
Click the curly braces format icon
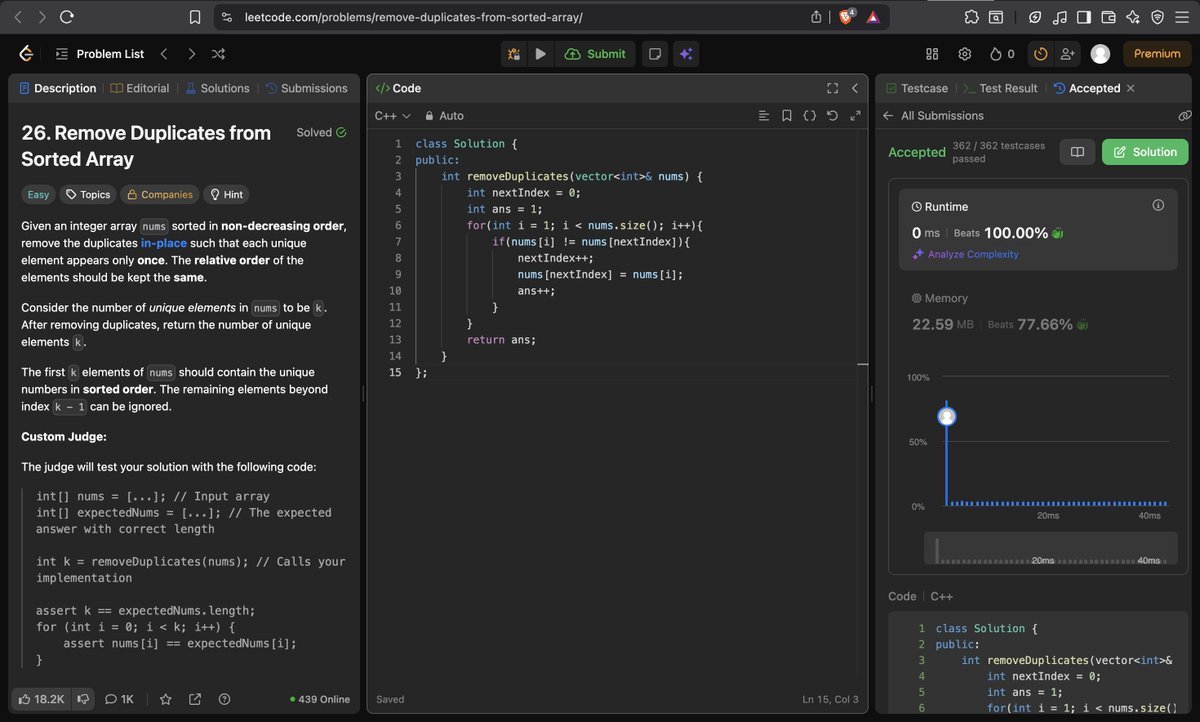[810, 116]
